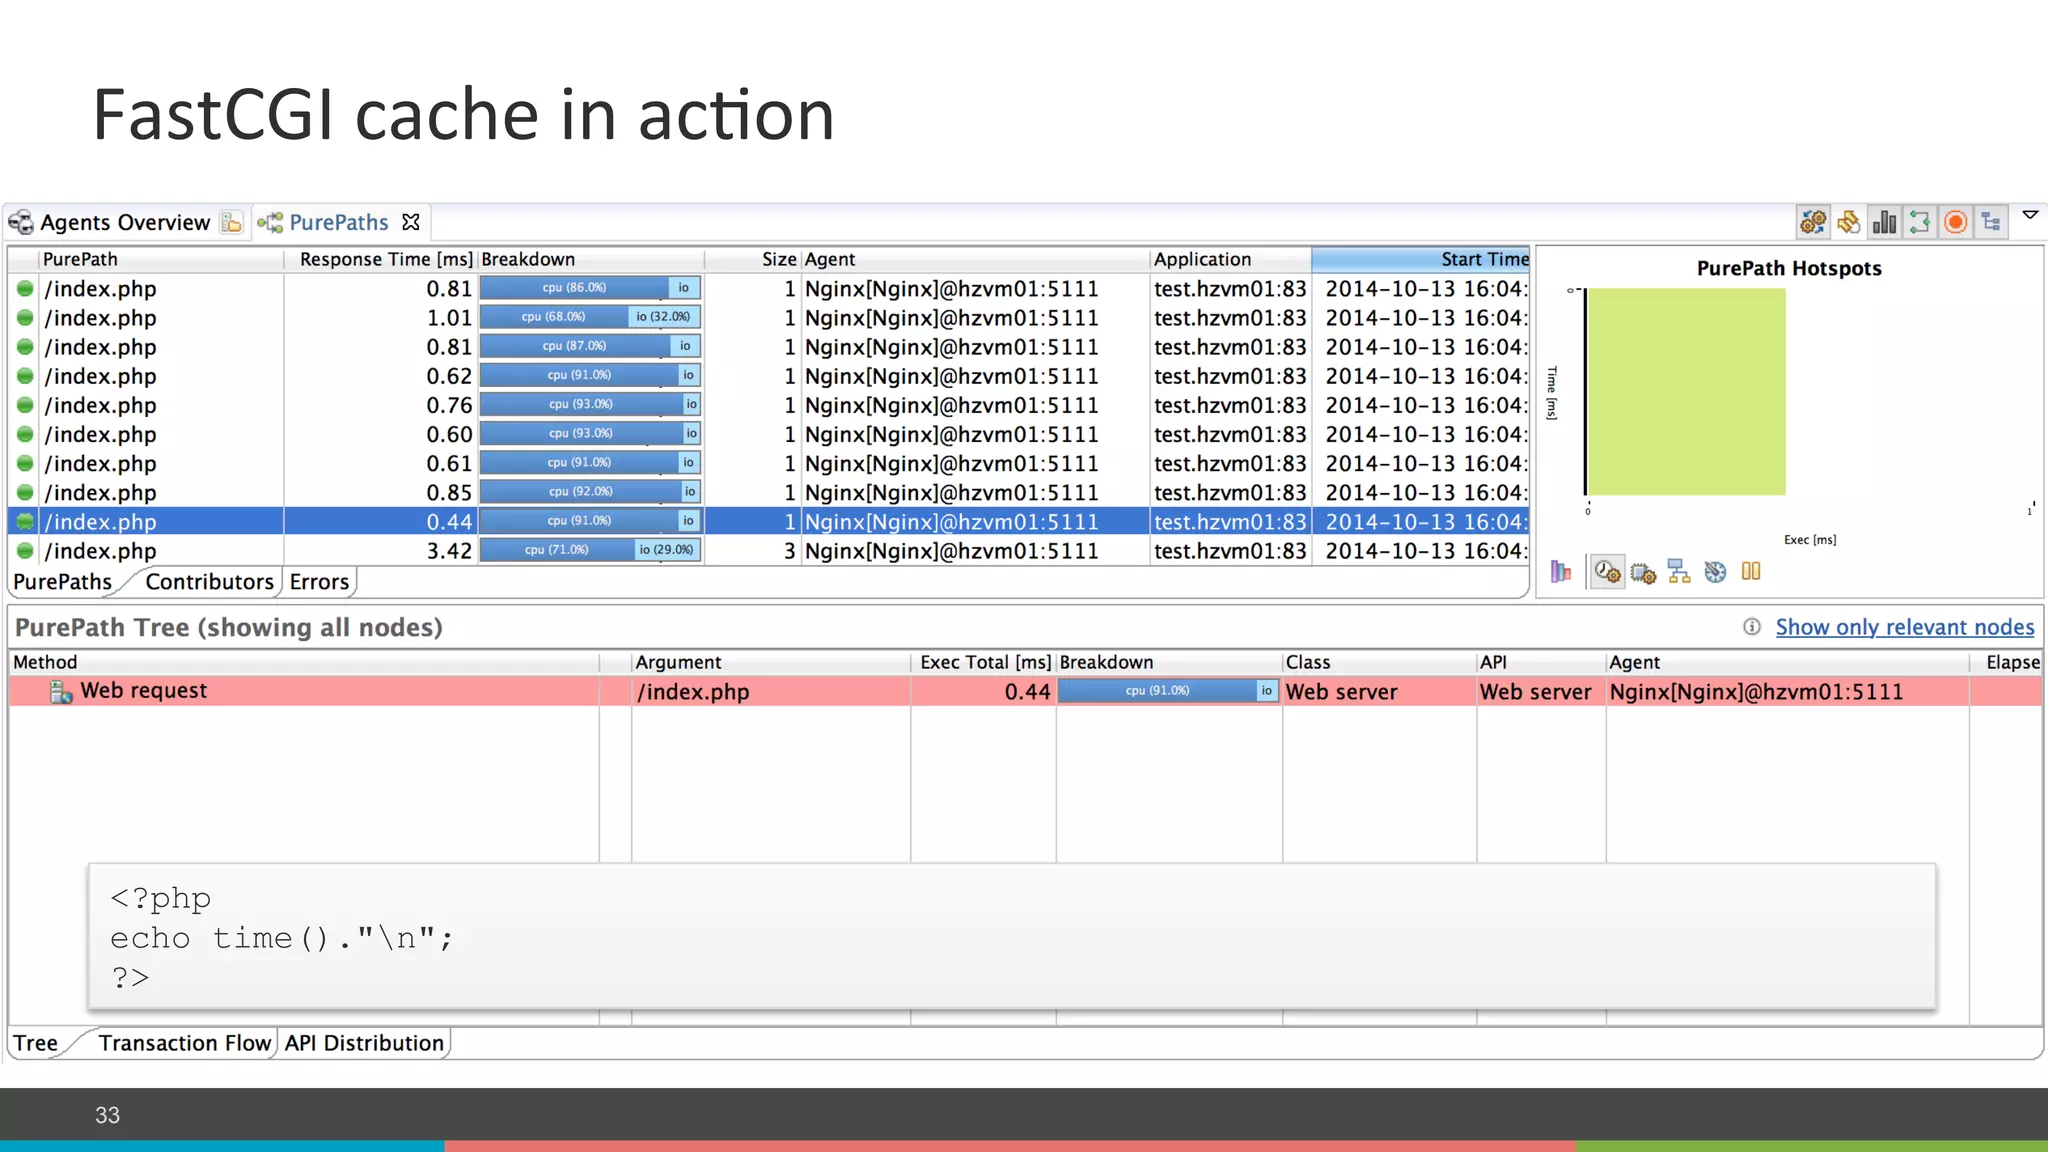Viewport: 2048px width, 1152px height.
Task: Click the Exec Total [ms] column header
Action: click(985, 662)
